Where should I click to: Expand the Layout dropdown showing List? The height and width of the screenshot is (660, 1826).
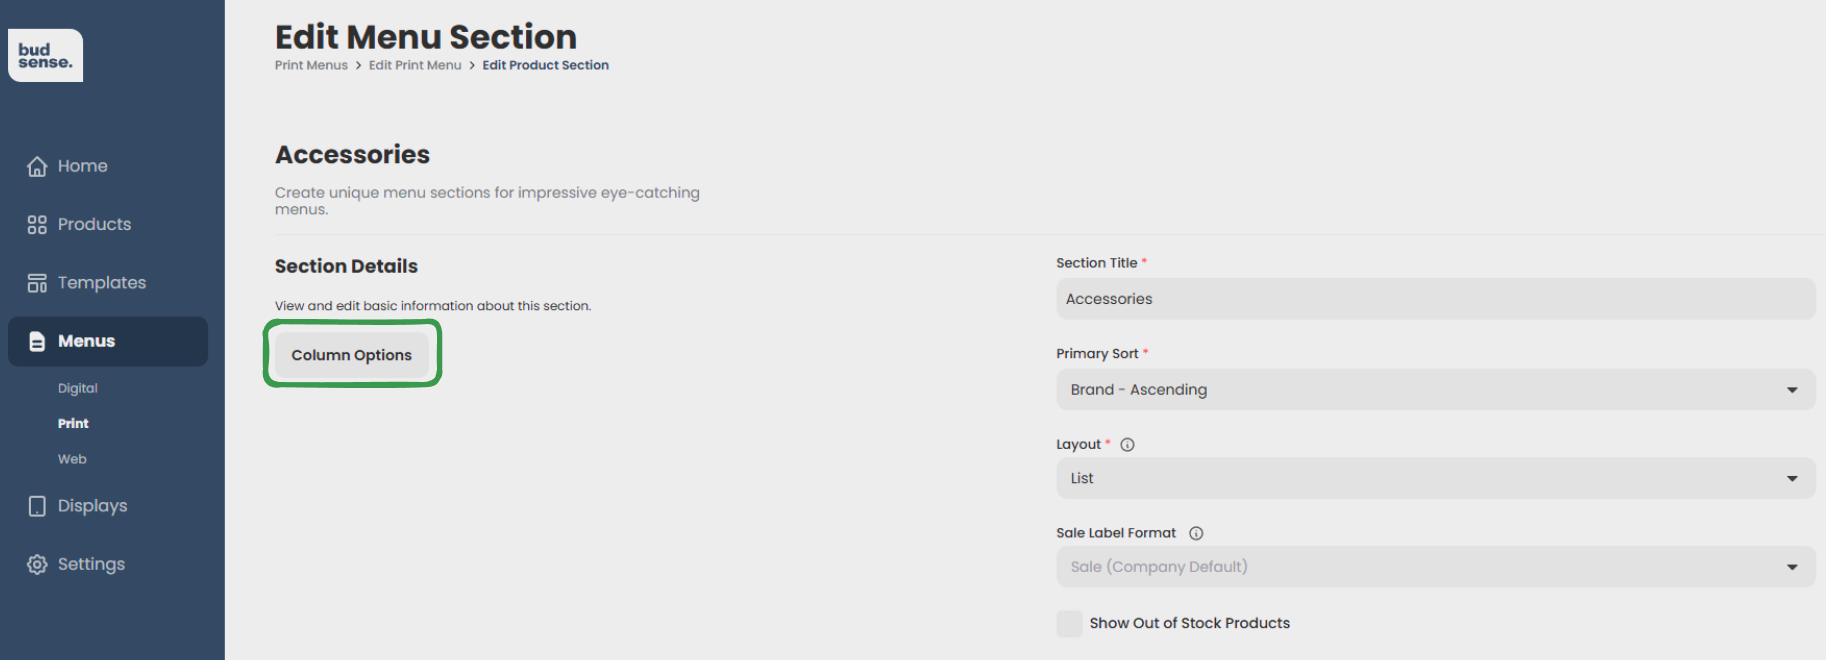(x=1435, y=479)
